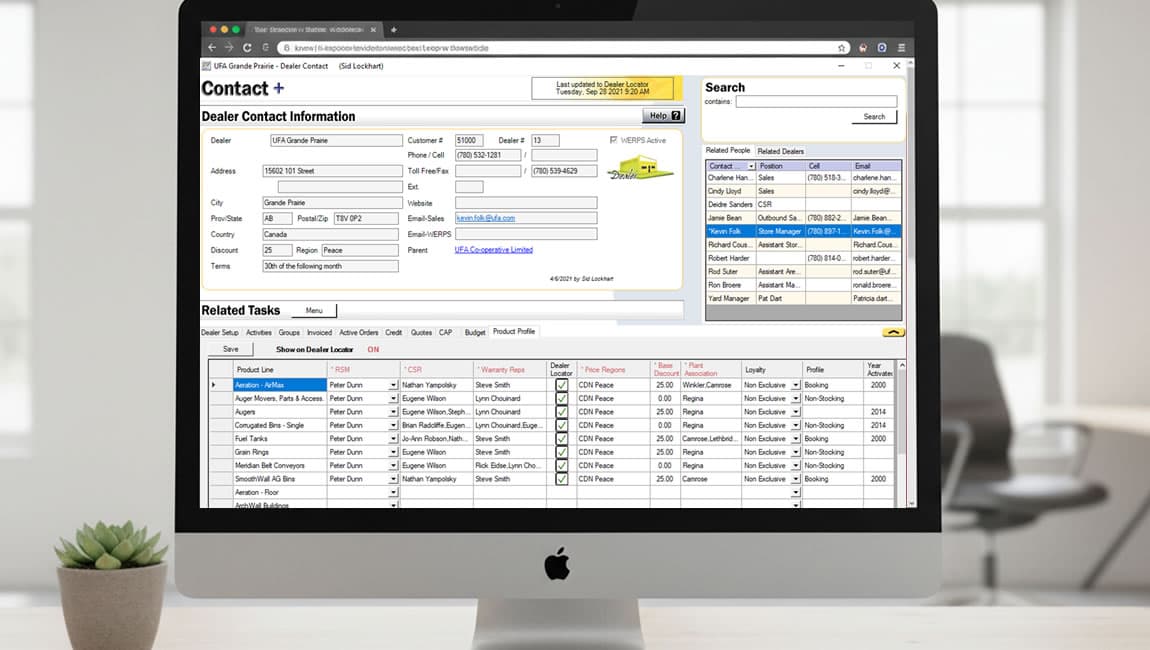The image size is (1150, 650).
Task: Click the browser reload icon
Action: (248, 47)
